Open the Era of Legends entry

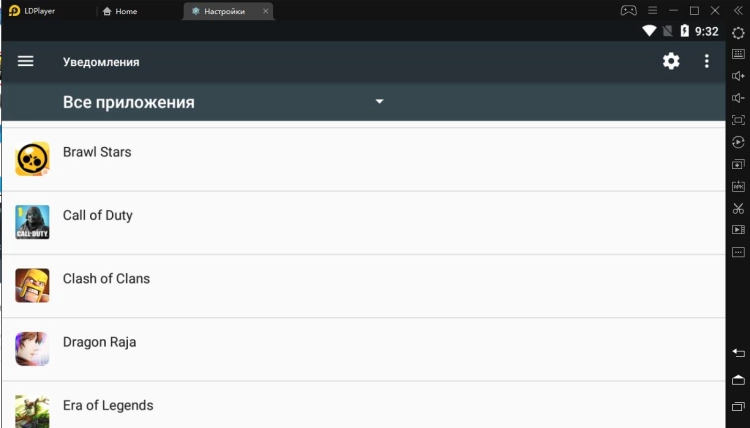[108, 405]
